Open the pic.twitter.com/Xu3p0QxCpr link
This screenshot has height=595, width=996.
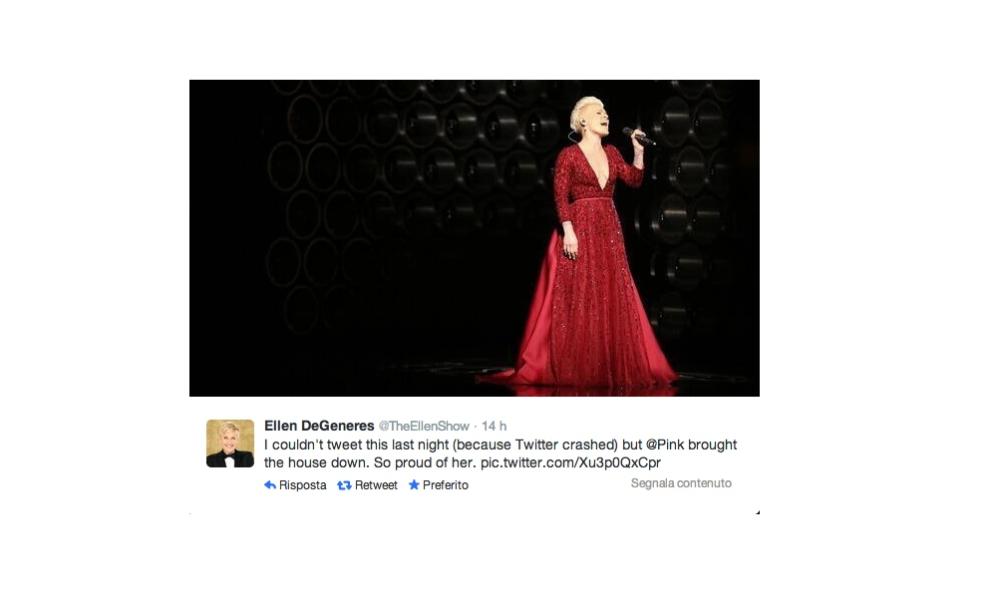pyautogui.click(x=570, y=463)
